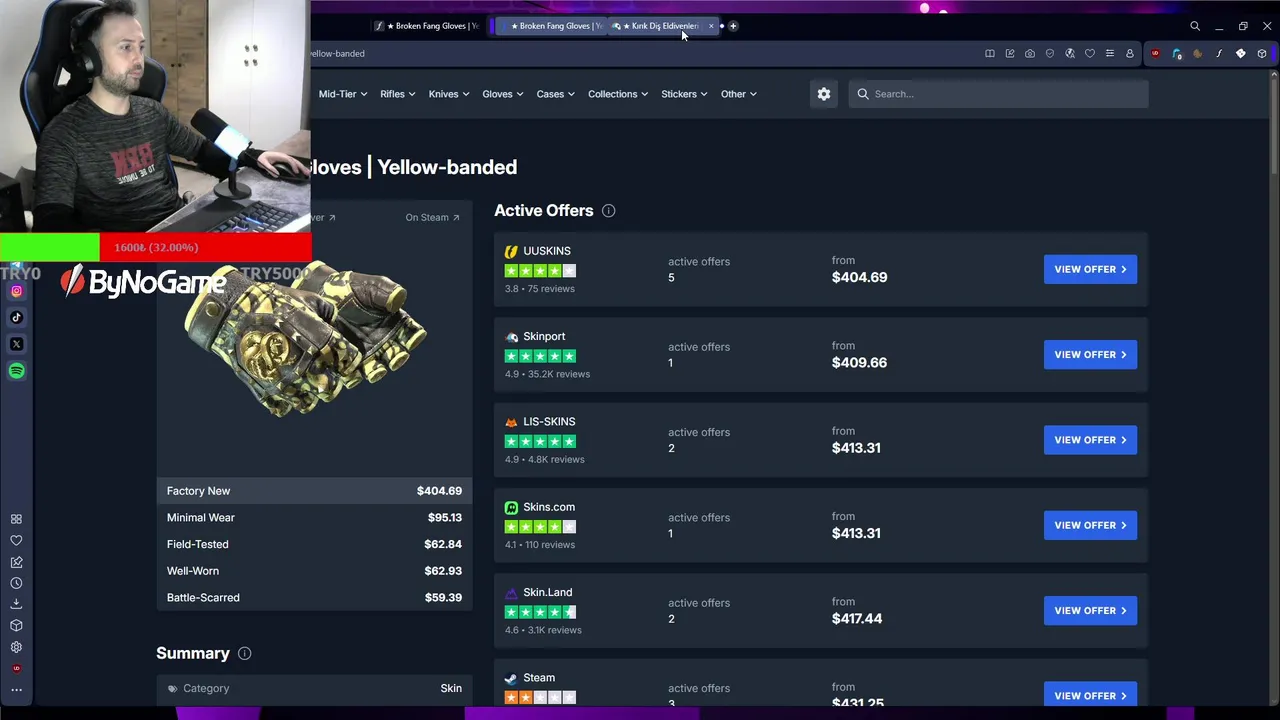Viewport: 1280px width, 720px height.
Task: Select Well-Worn price row
Action: 314,571
